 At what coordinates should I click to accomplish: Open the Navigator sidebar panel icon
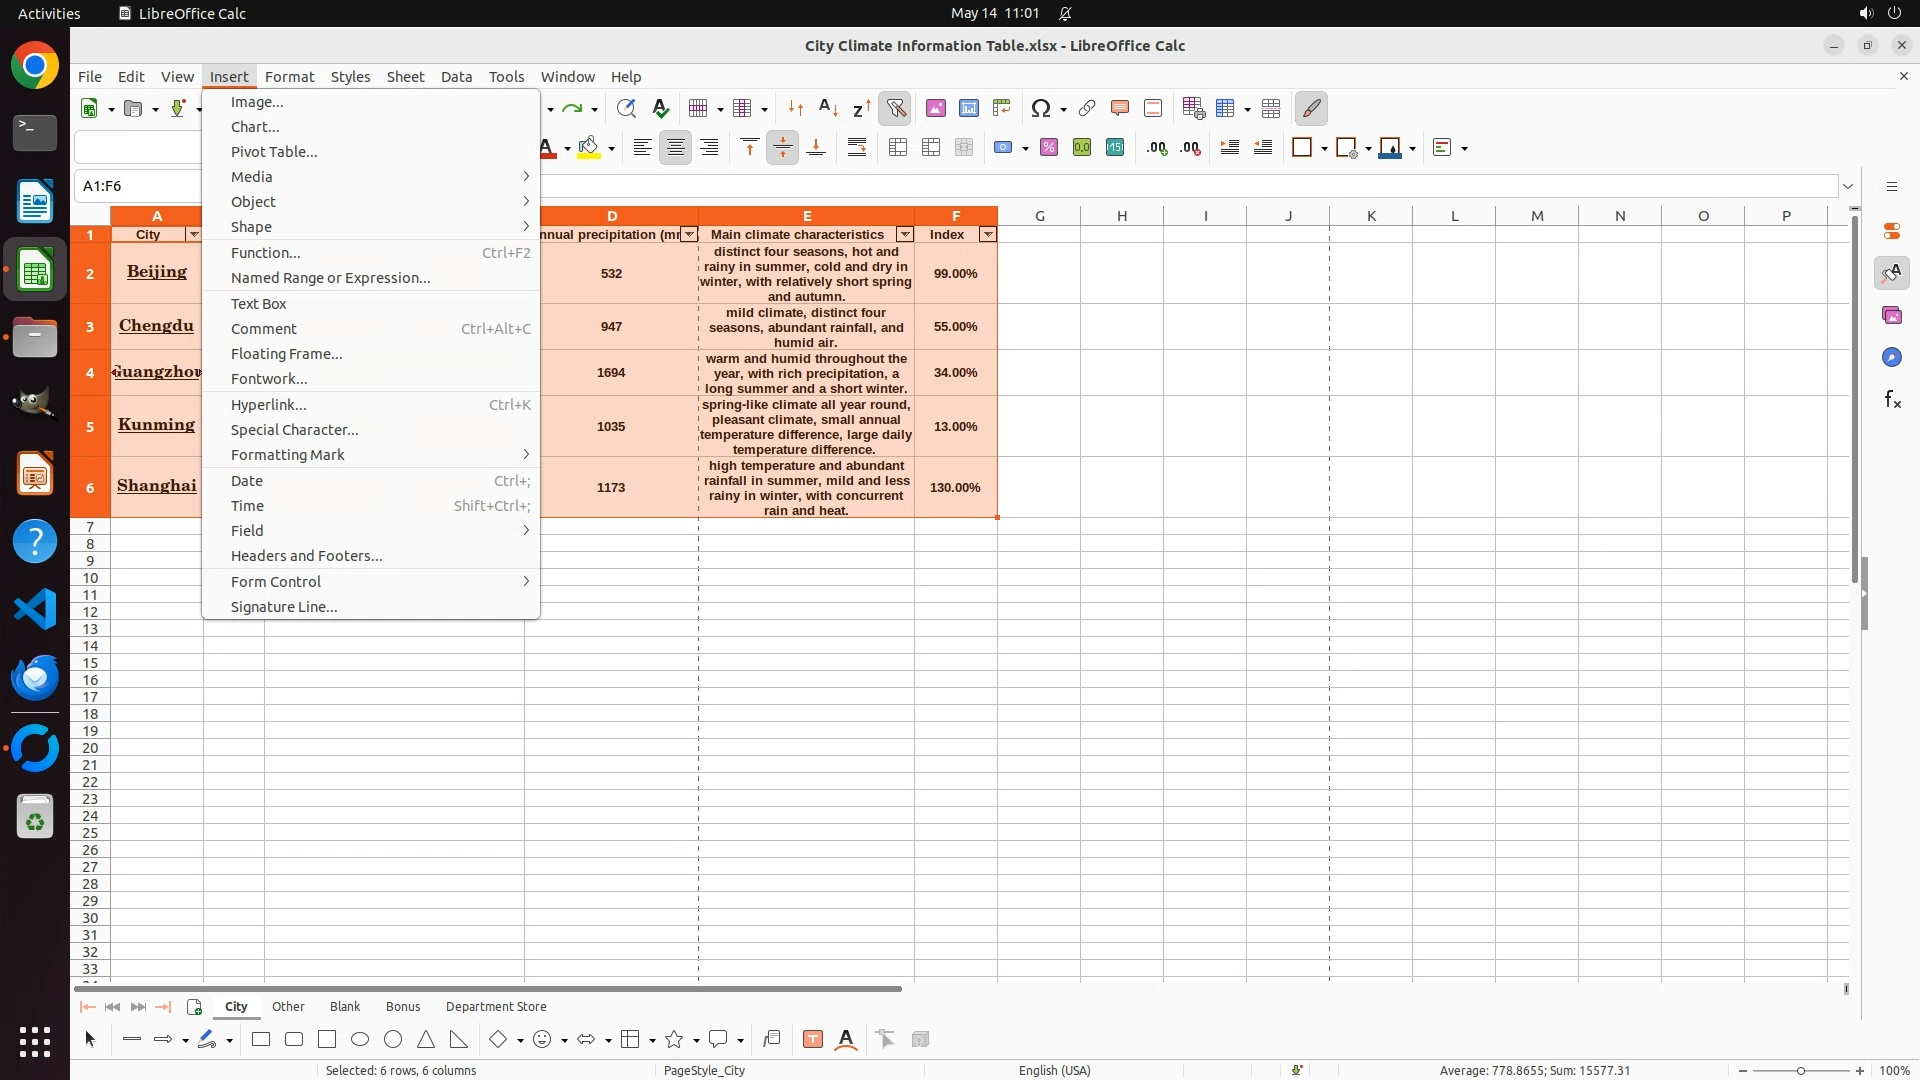(1891, 358)
